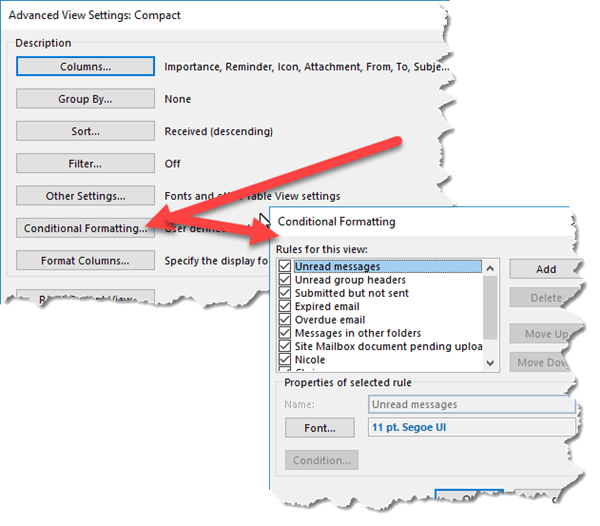Click the Add rule button
The height and width of the screenshot is (526, 600).
coord(546,269)
